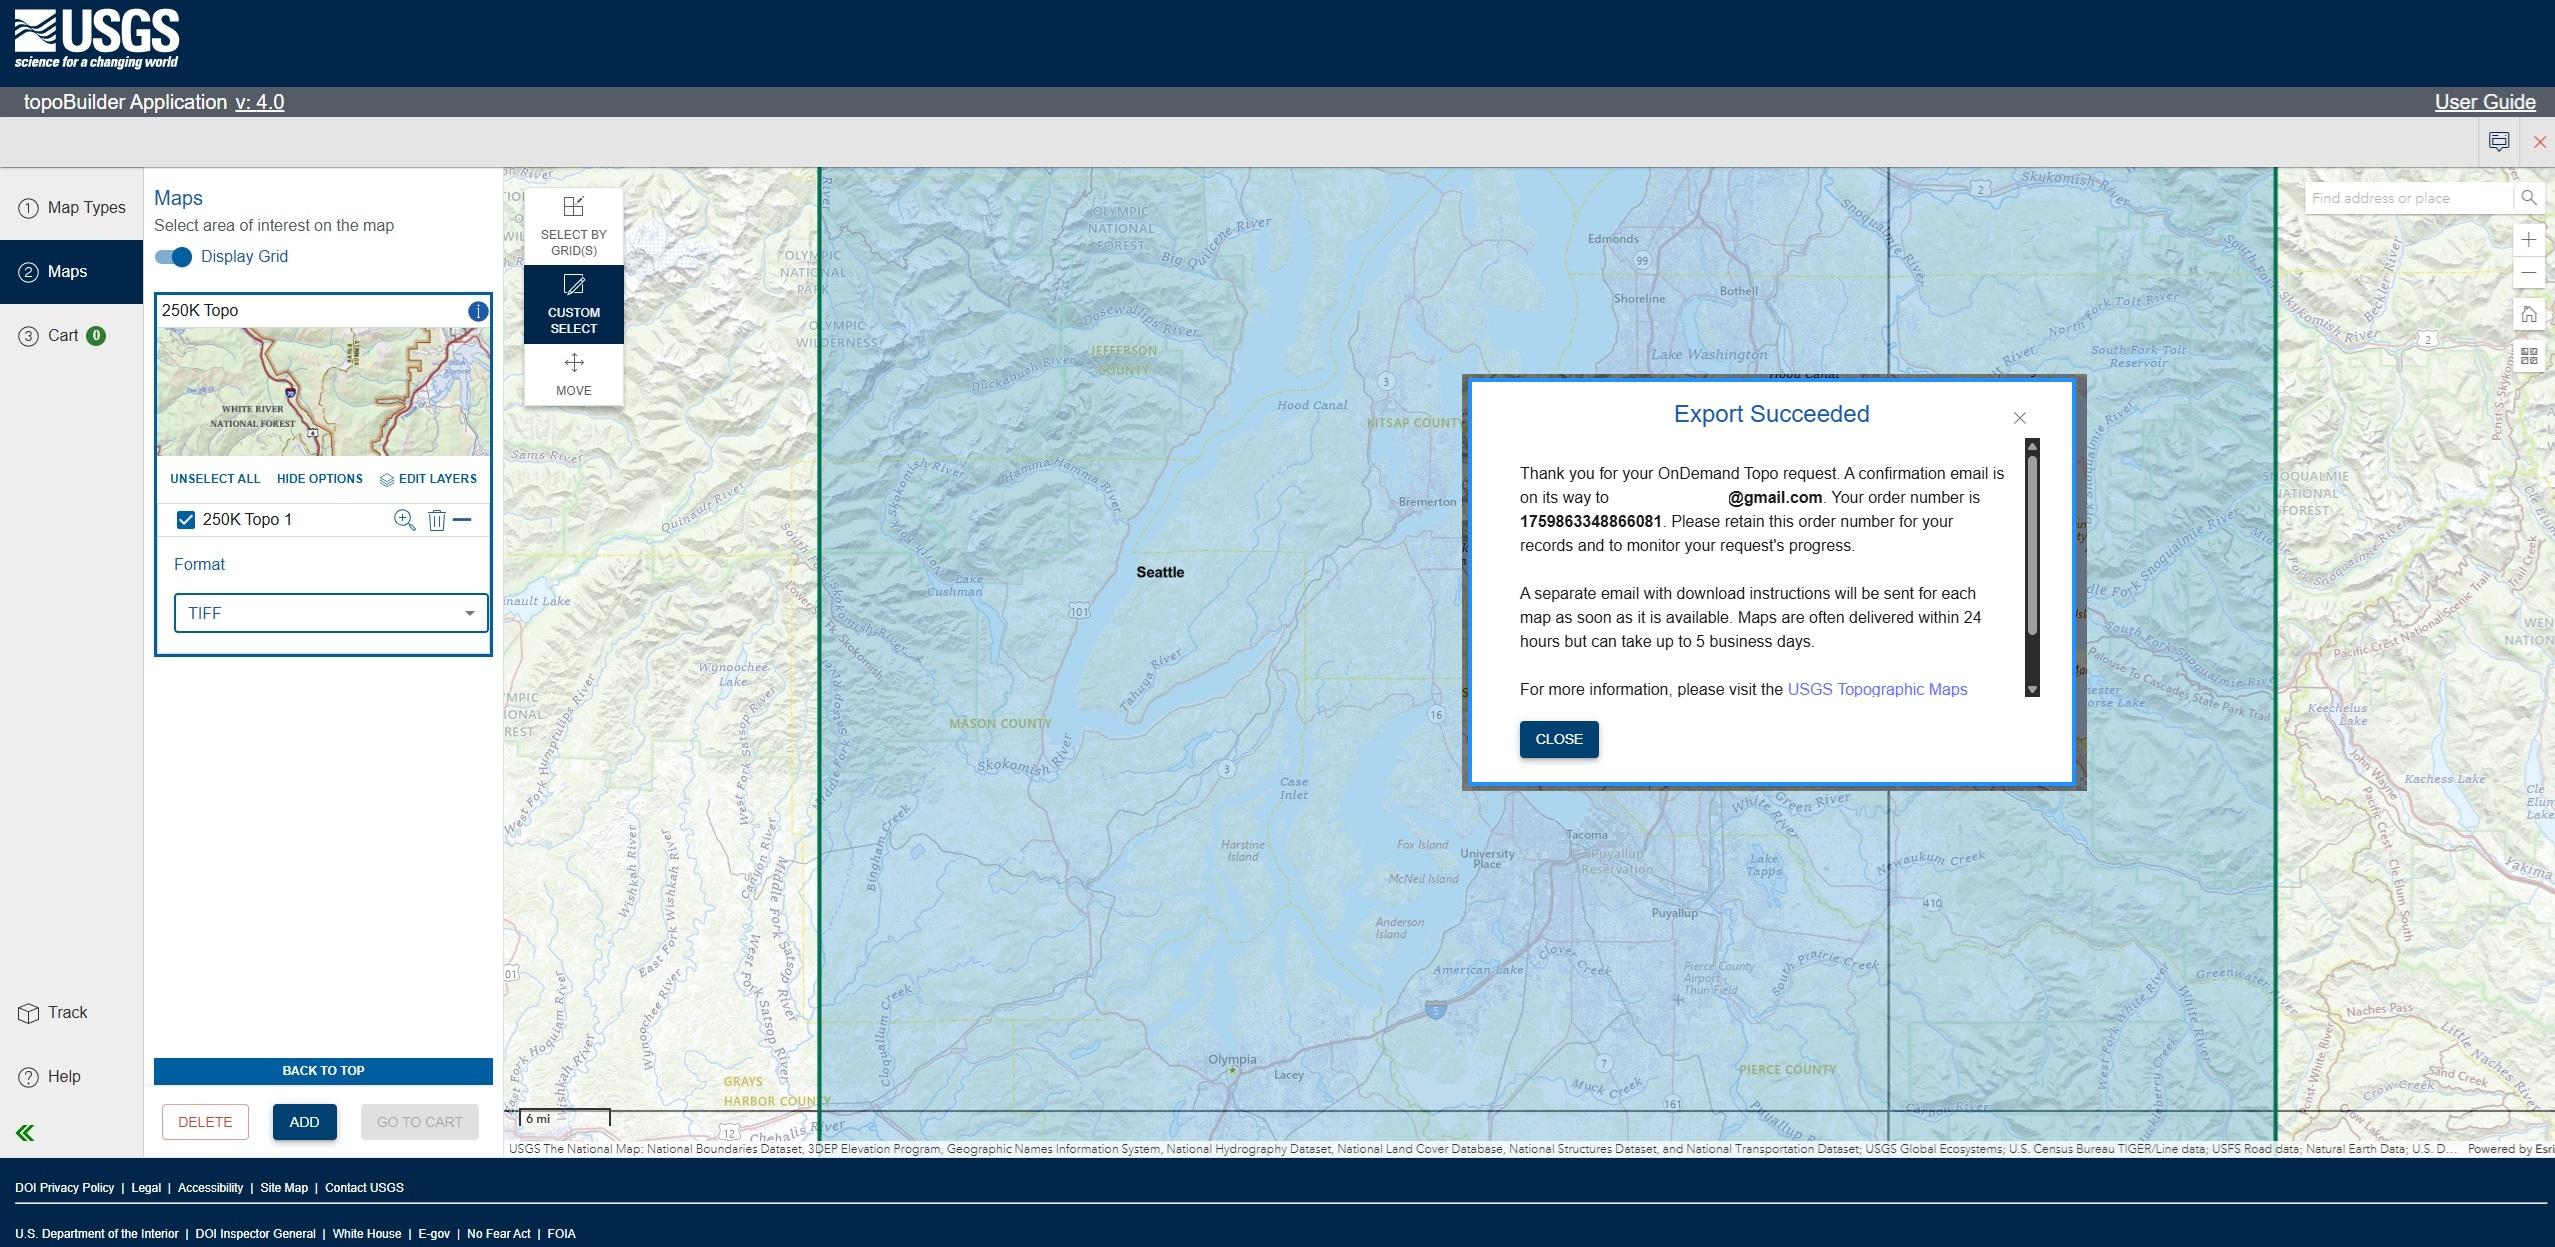
Task: Click the zoom-to-map magnifier icon
Action: coord(404,520)
